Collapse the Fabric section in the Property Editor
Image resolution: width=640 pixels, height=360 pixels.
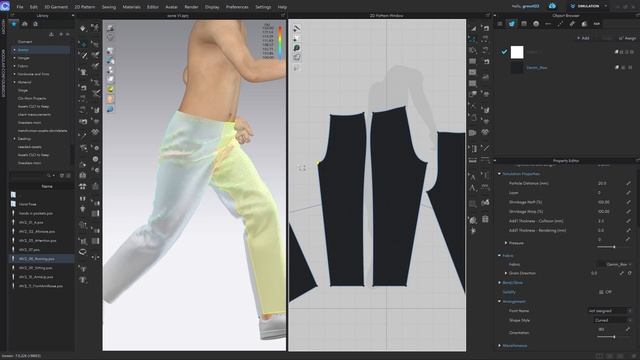coord(499,256)
